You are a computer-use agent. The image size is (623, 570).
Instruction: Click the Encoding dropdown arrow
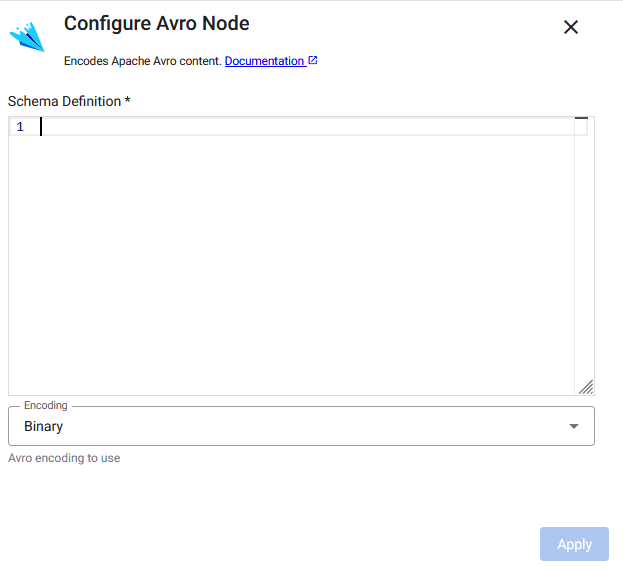point(573,426)
